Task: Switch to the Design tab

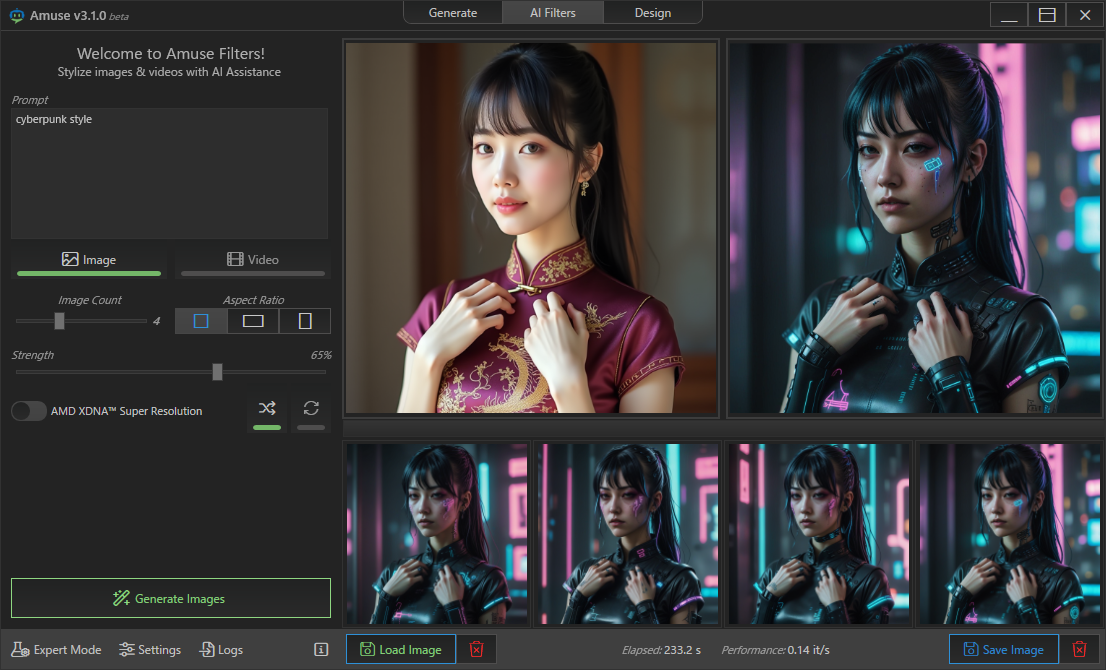Action: click(652, 13)
